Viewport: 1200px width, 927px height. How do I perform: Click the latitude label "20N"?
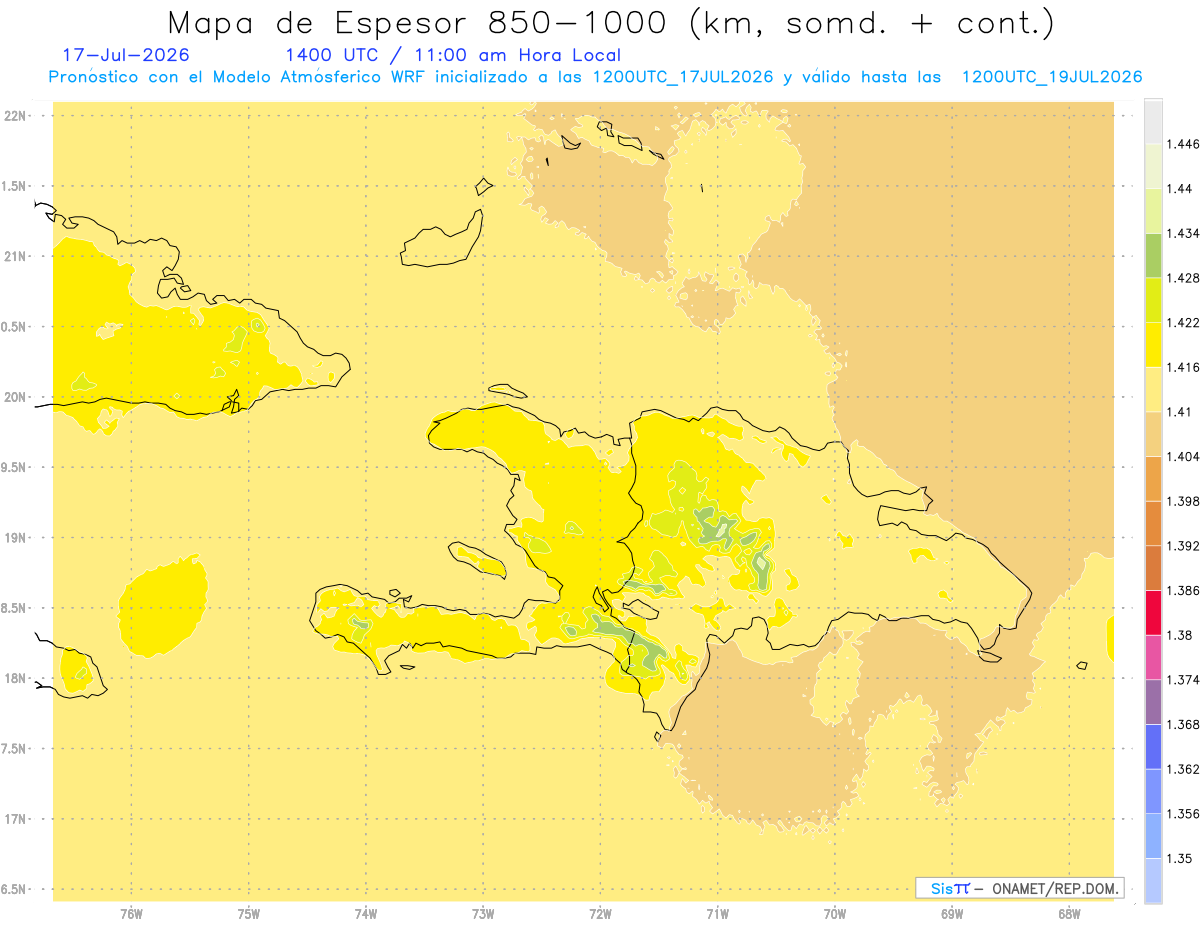tap(14, 397)
